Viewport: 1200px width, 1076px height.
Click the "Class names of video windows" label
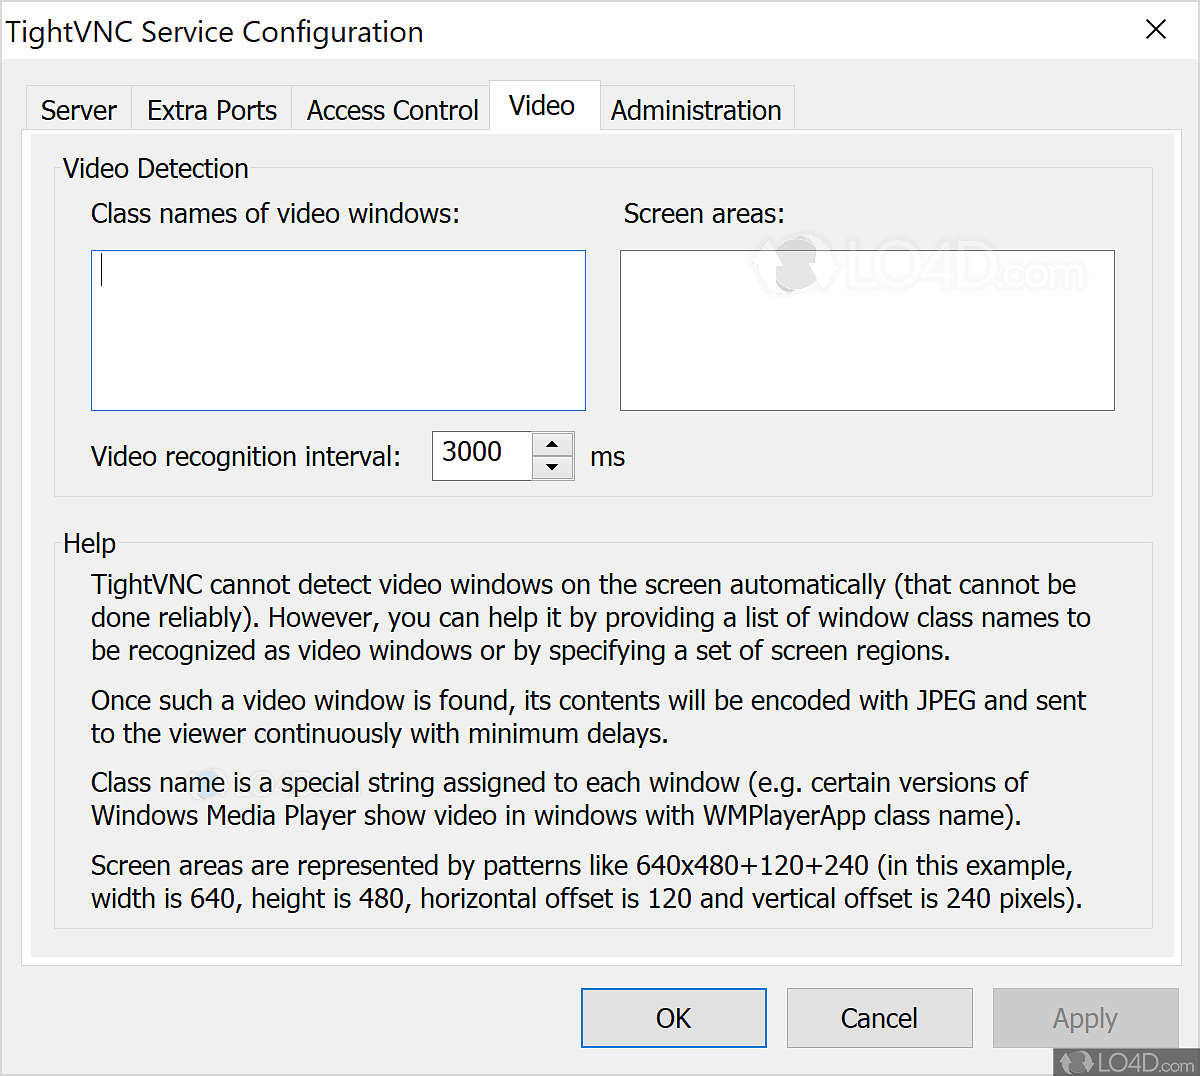275,214
